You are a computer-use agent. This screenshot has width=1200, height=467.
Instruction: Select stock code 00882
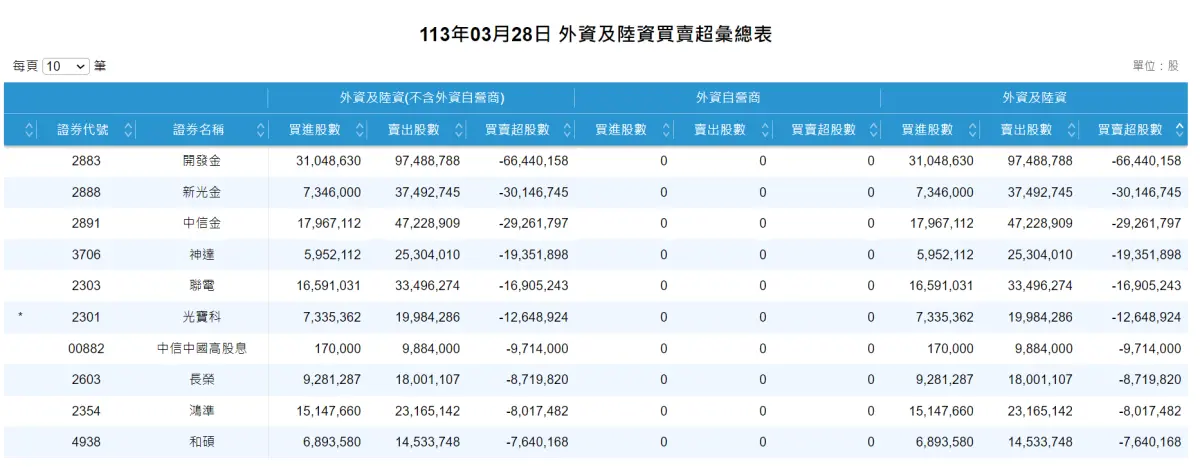86,349
